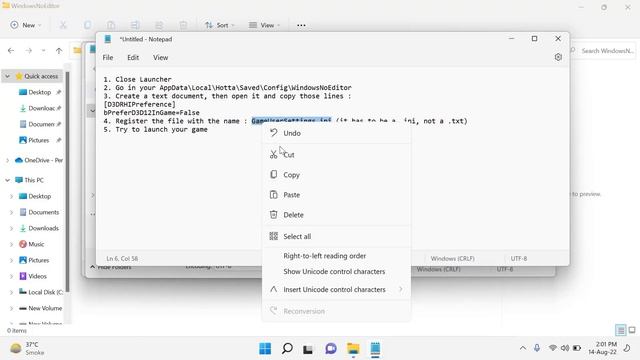Choose Paste from the context menu
The height and width of the screenshot is (360, 640).
tap(336, 195)
